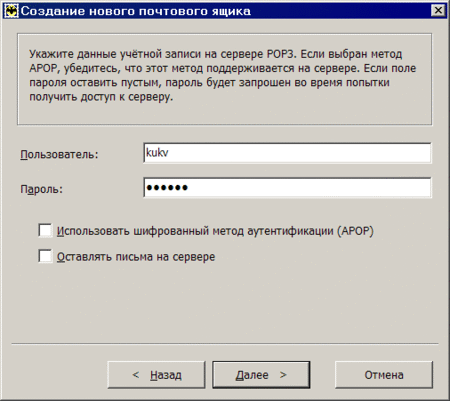
Task: Enable the encrypted authentication (APOP) checkbox
Action: pos(45,230)
